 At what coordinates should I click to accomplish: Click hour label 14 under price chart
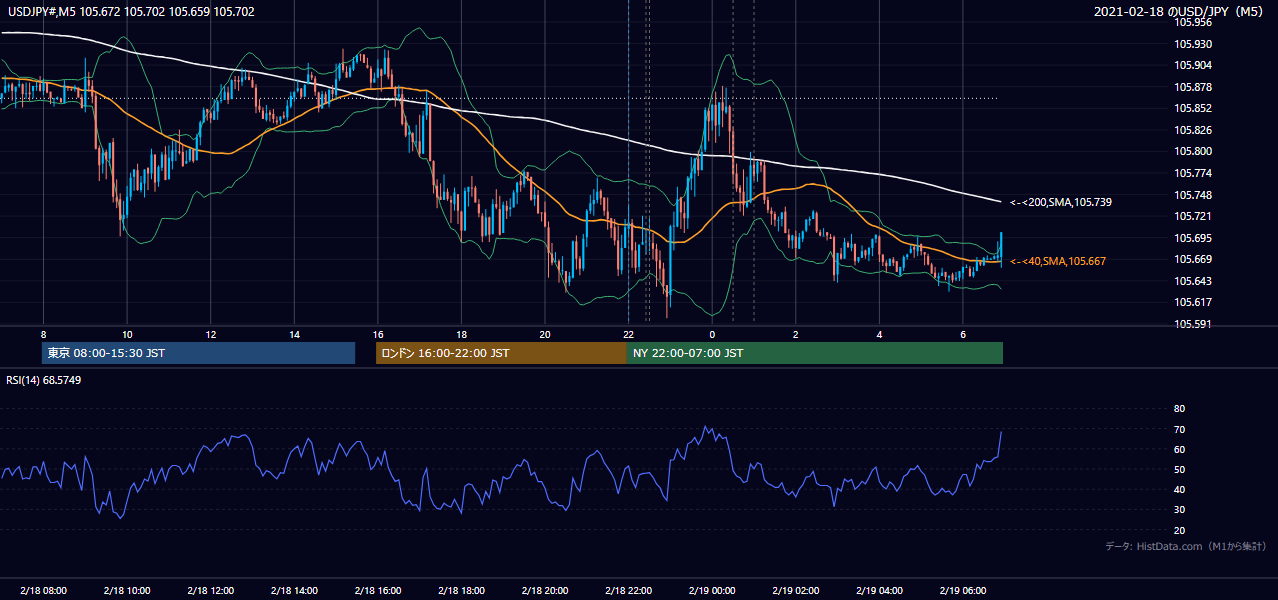pos(294,334)
